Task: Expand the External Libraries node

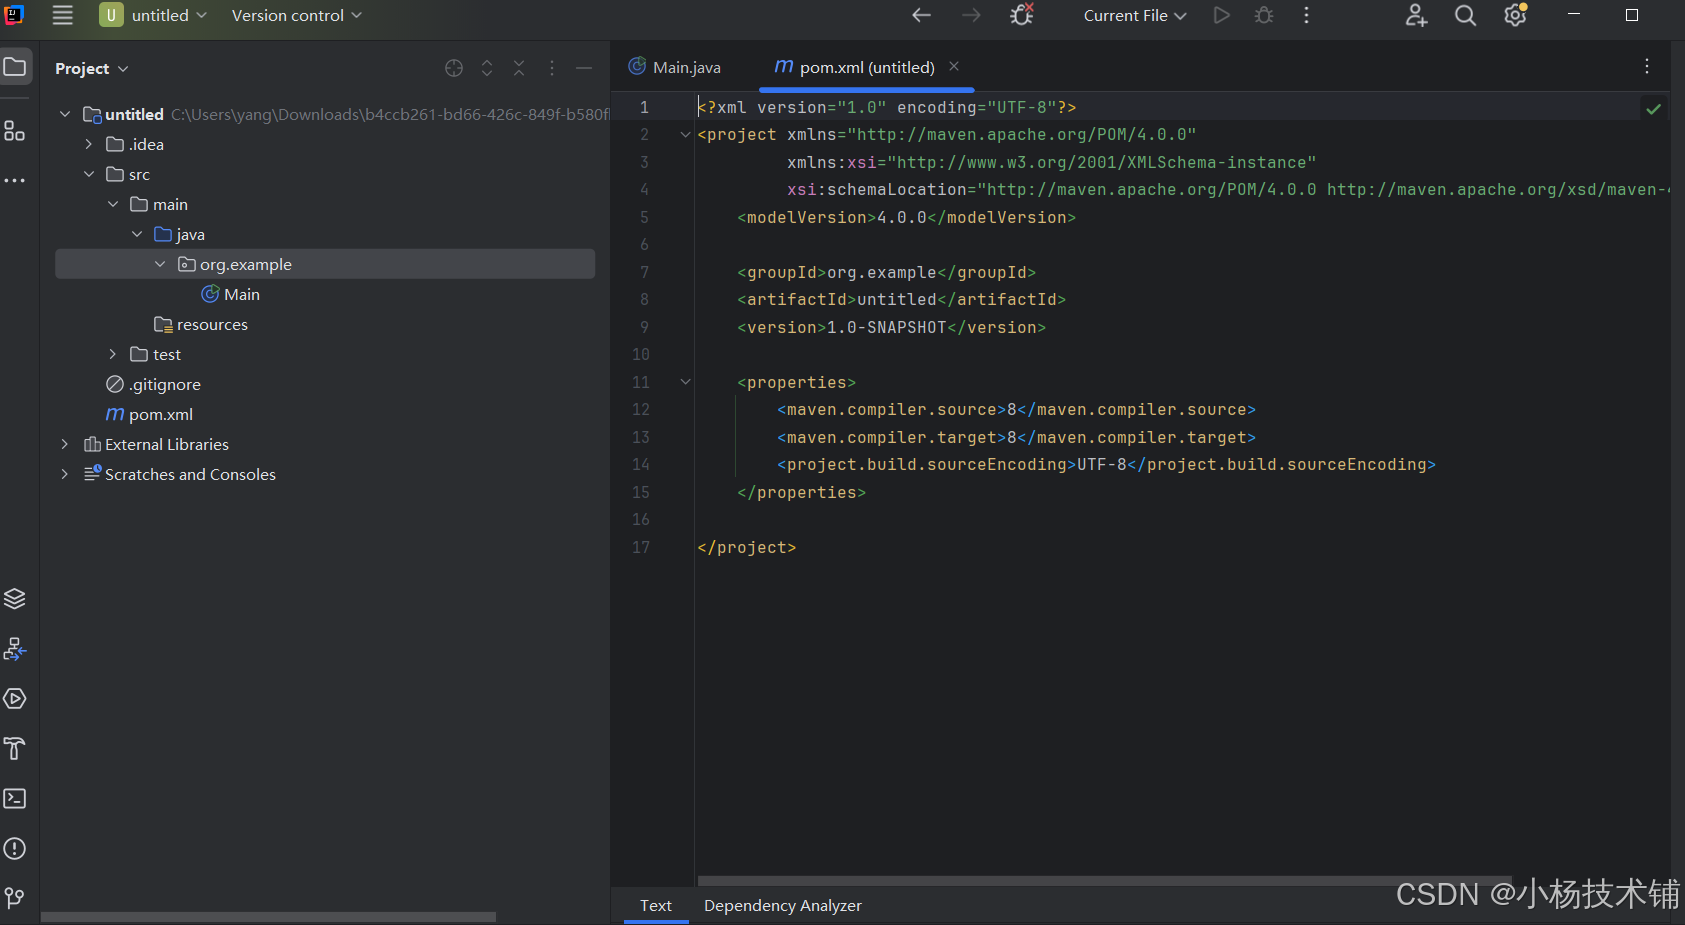Action: 65,444
